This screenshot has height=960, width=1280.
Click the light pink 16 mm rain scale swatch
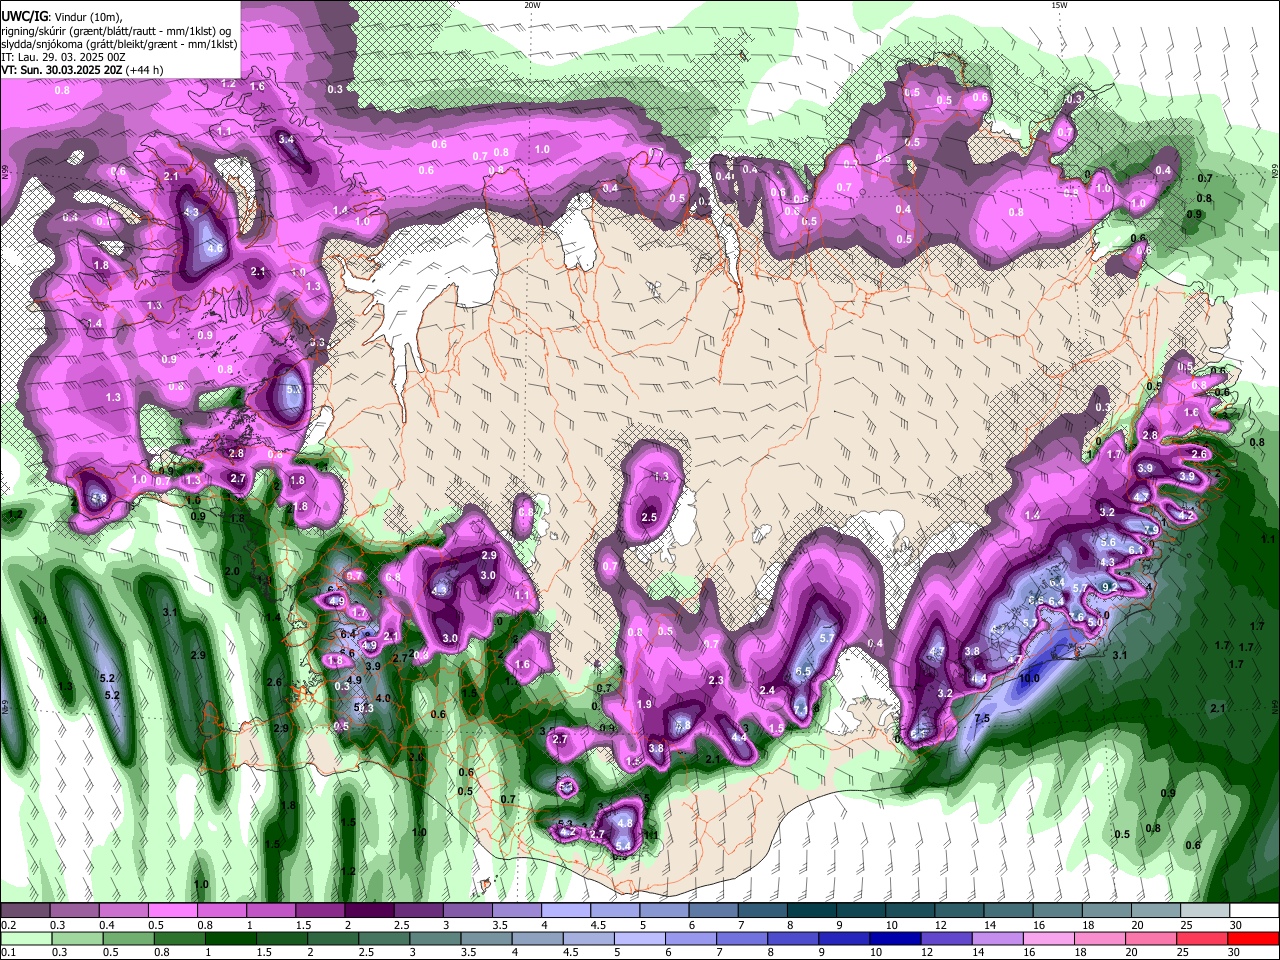coord(1049,939)
